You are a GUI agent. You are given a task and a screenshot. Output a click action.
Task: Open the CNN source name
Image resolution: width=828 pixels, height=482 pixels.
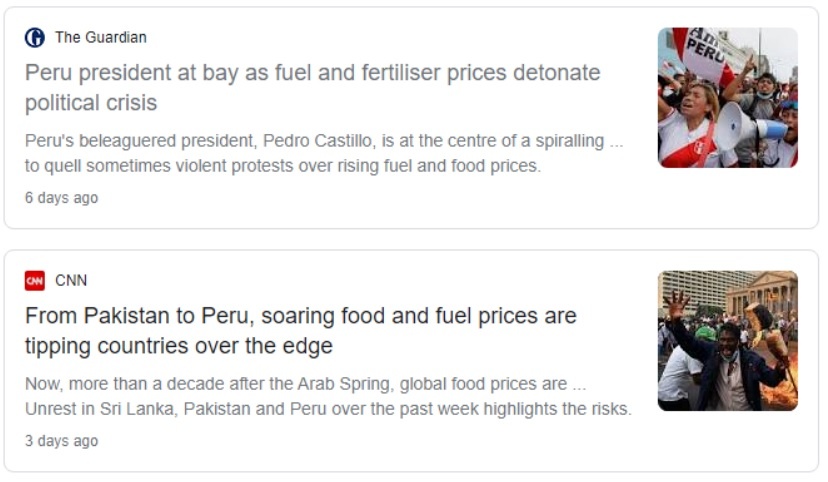coord(71,281)
